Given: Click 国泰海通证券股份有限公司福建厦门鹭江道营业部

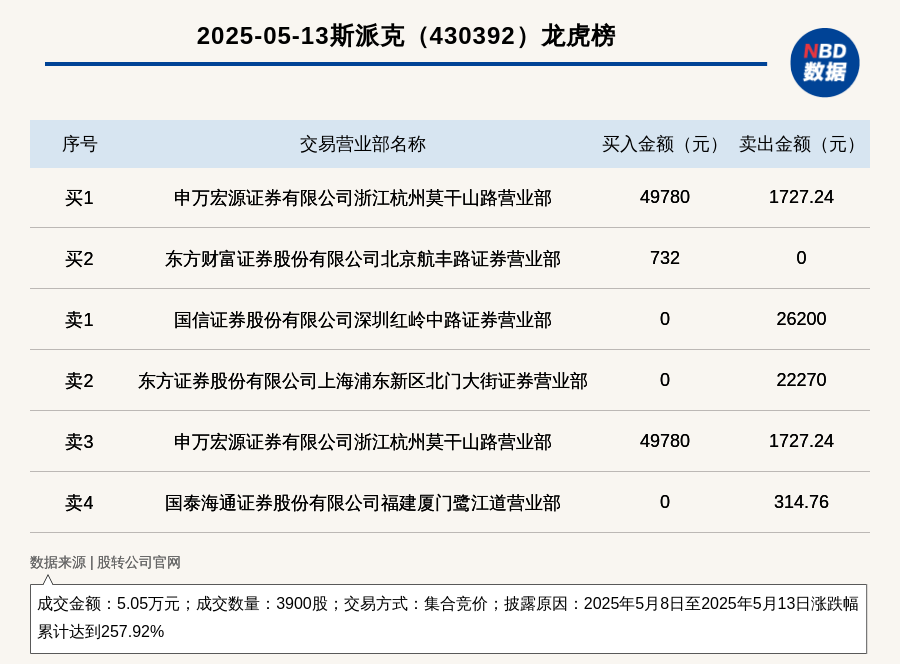Looking at the screenshot, I should (362, 503).
